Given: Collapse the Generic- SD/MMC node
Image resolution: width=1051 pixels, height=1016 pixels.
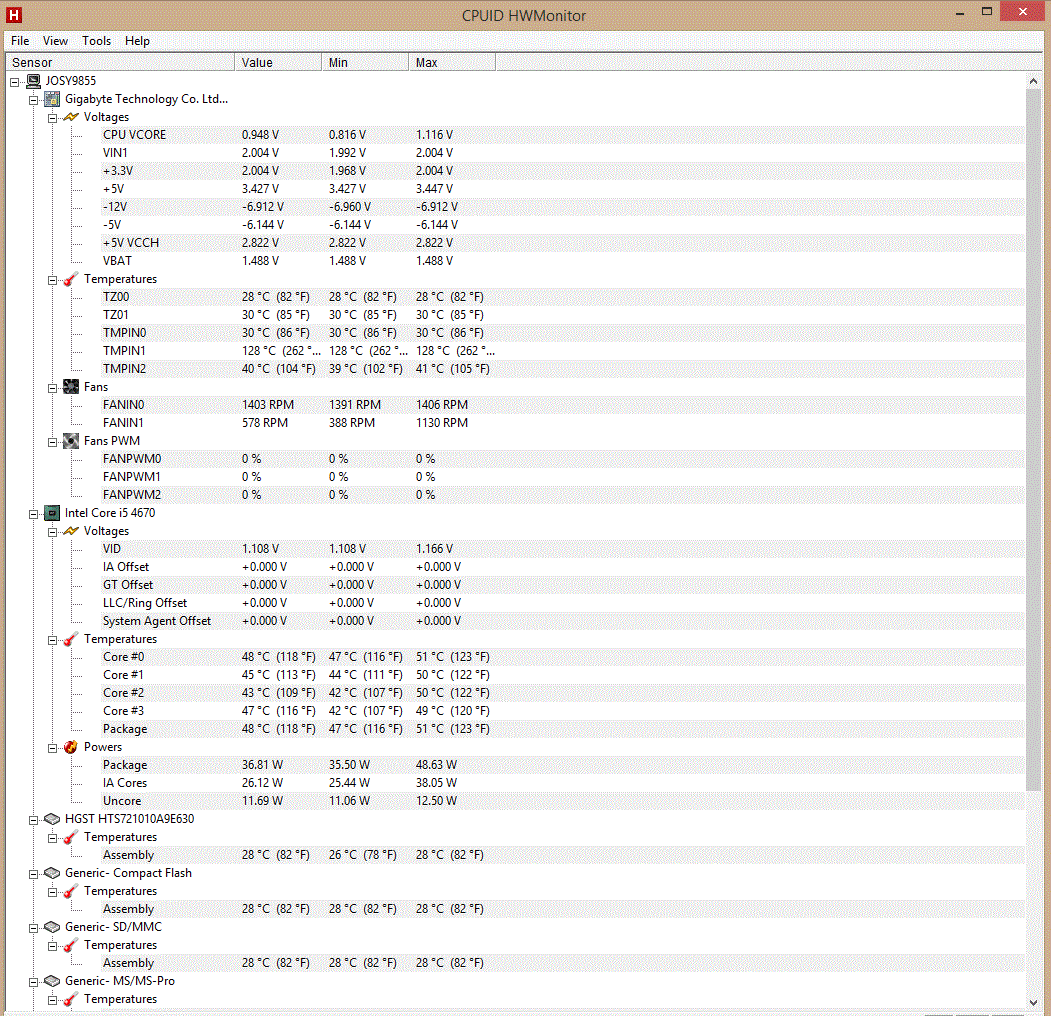Looking at the screenshot, I should pos(34,928).
